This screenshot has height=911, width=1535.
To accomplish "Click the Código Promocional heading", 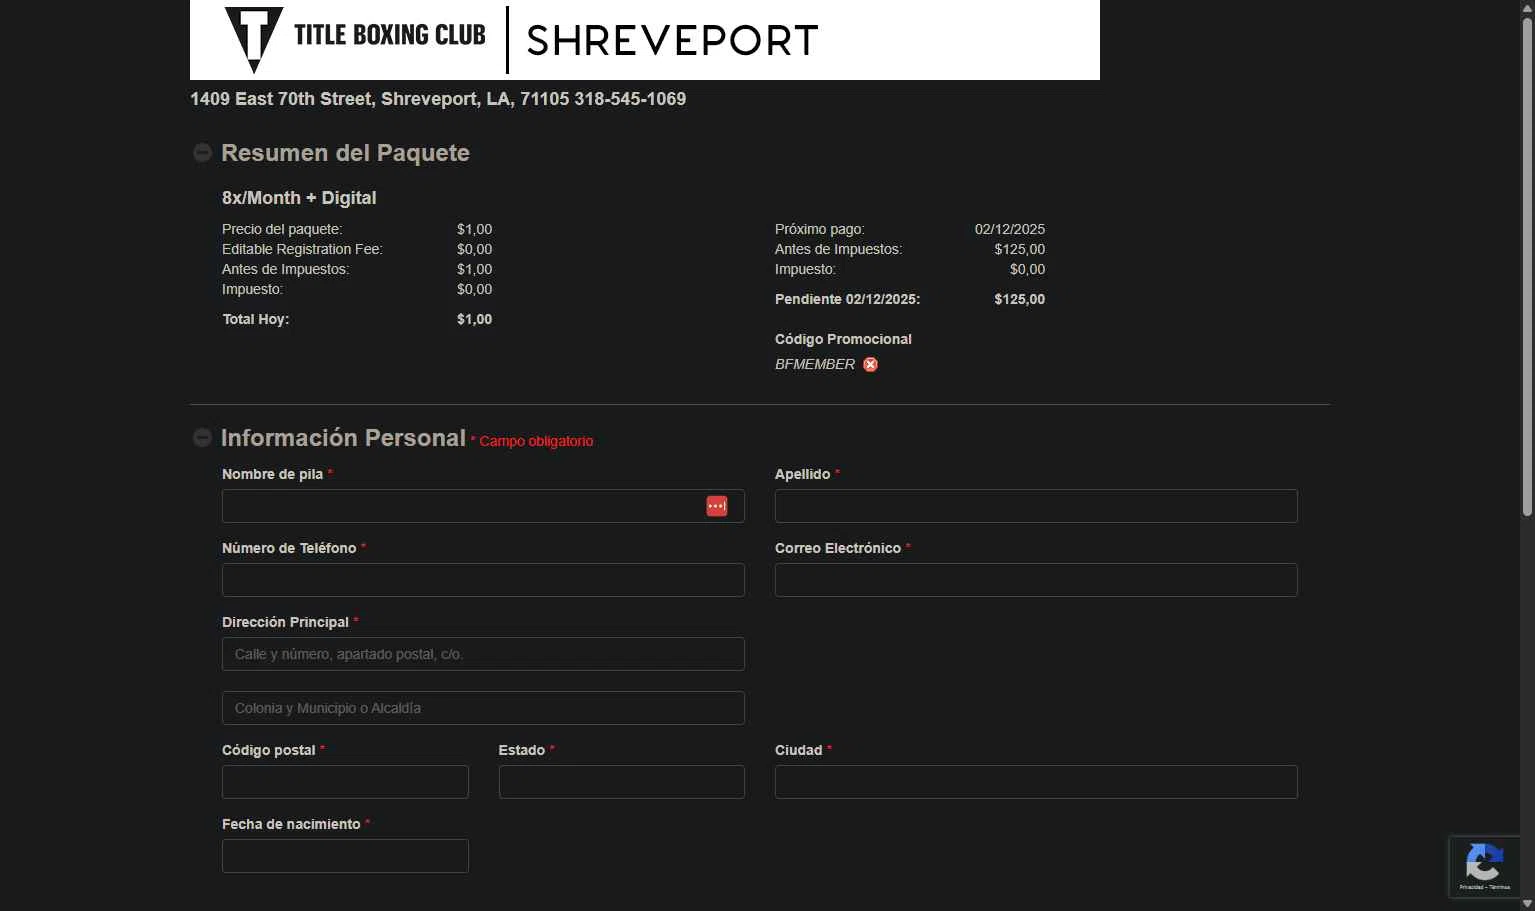I will tap(843, 340).
